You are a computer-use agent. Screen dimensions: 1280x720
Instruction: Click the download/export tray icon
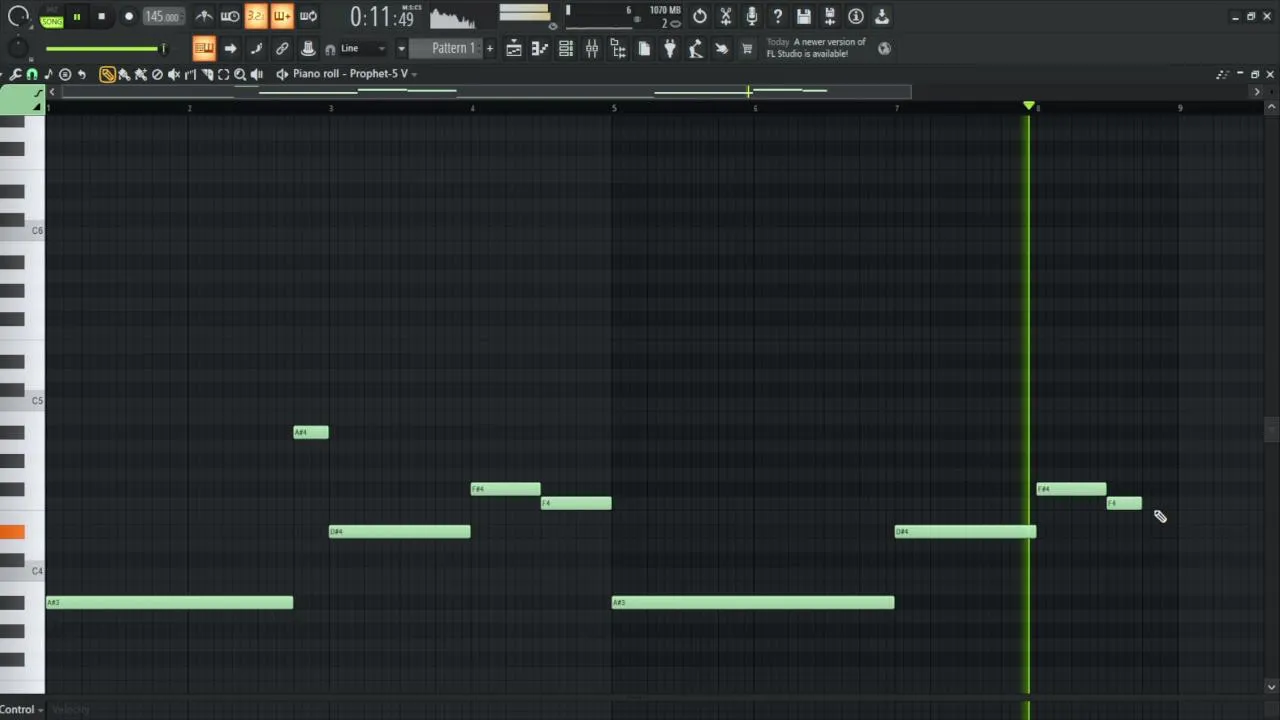point(882,16)
